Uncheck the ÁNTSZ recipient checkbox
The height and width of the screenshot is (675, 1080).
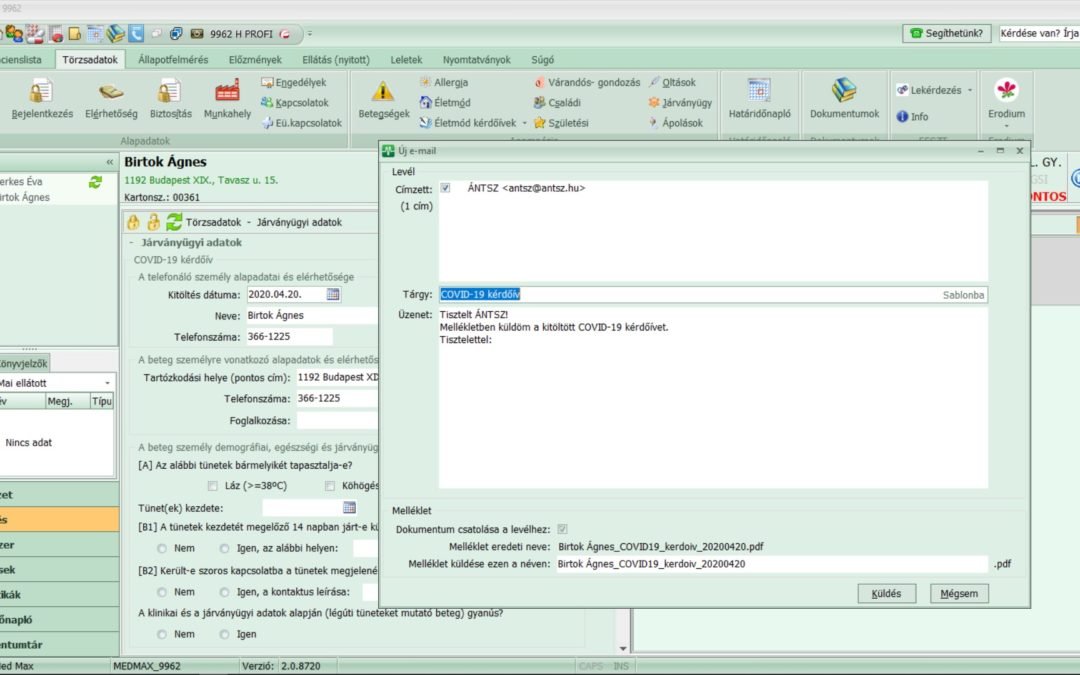pos(445,188)
